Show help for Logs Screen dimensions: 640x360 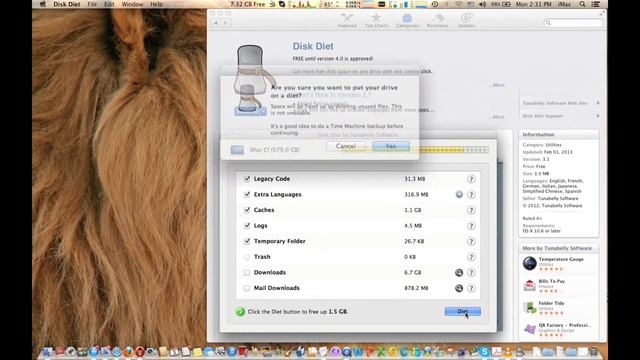[471, 226]
